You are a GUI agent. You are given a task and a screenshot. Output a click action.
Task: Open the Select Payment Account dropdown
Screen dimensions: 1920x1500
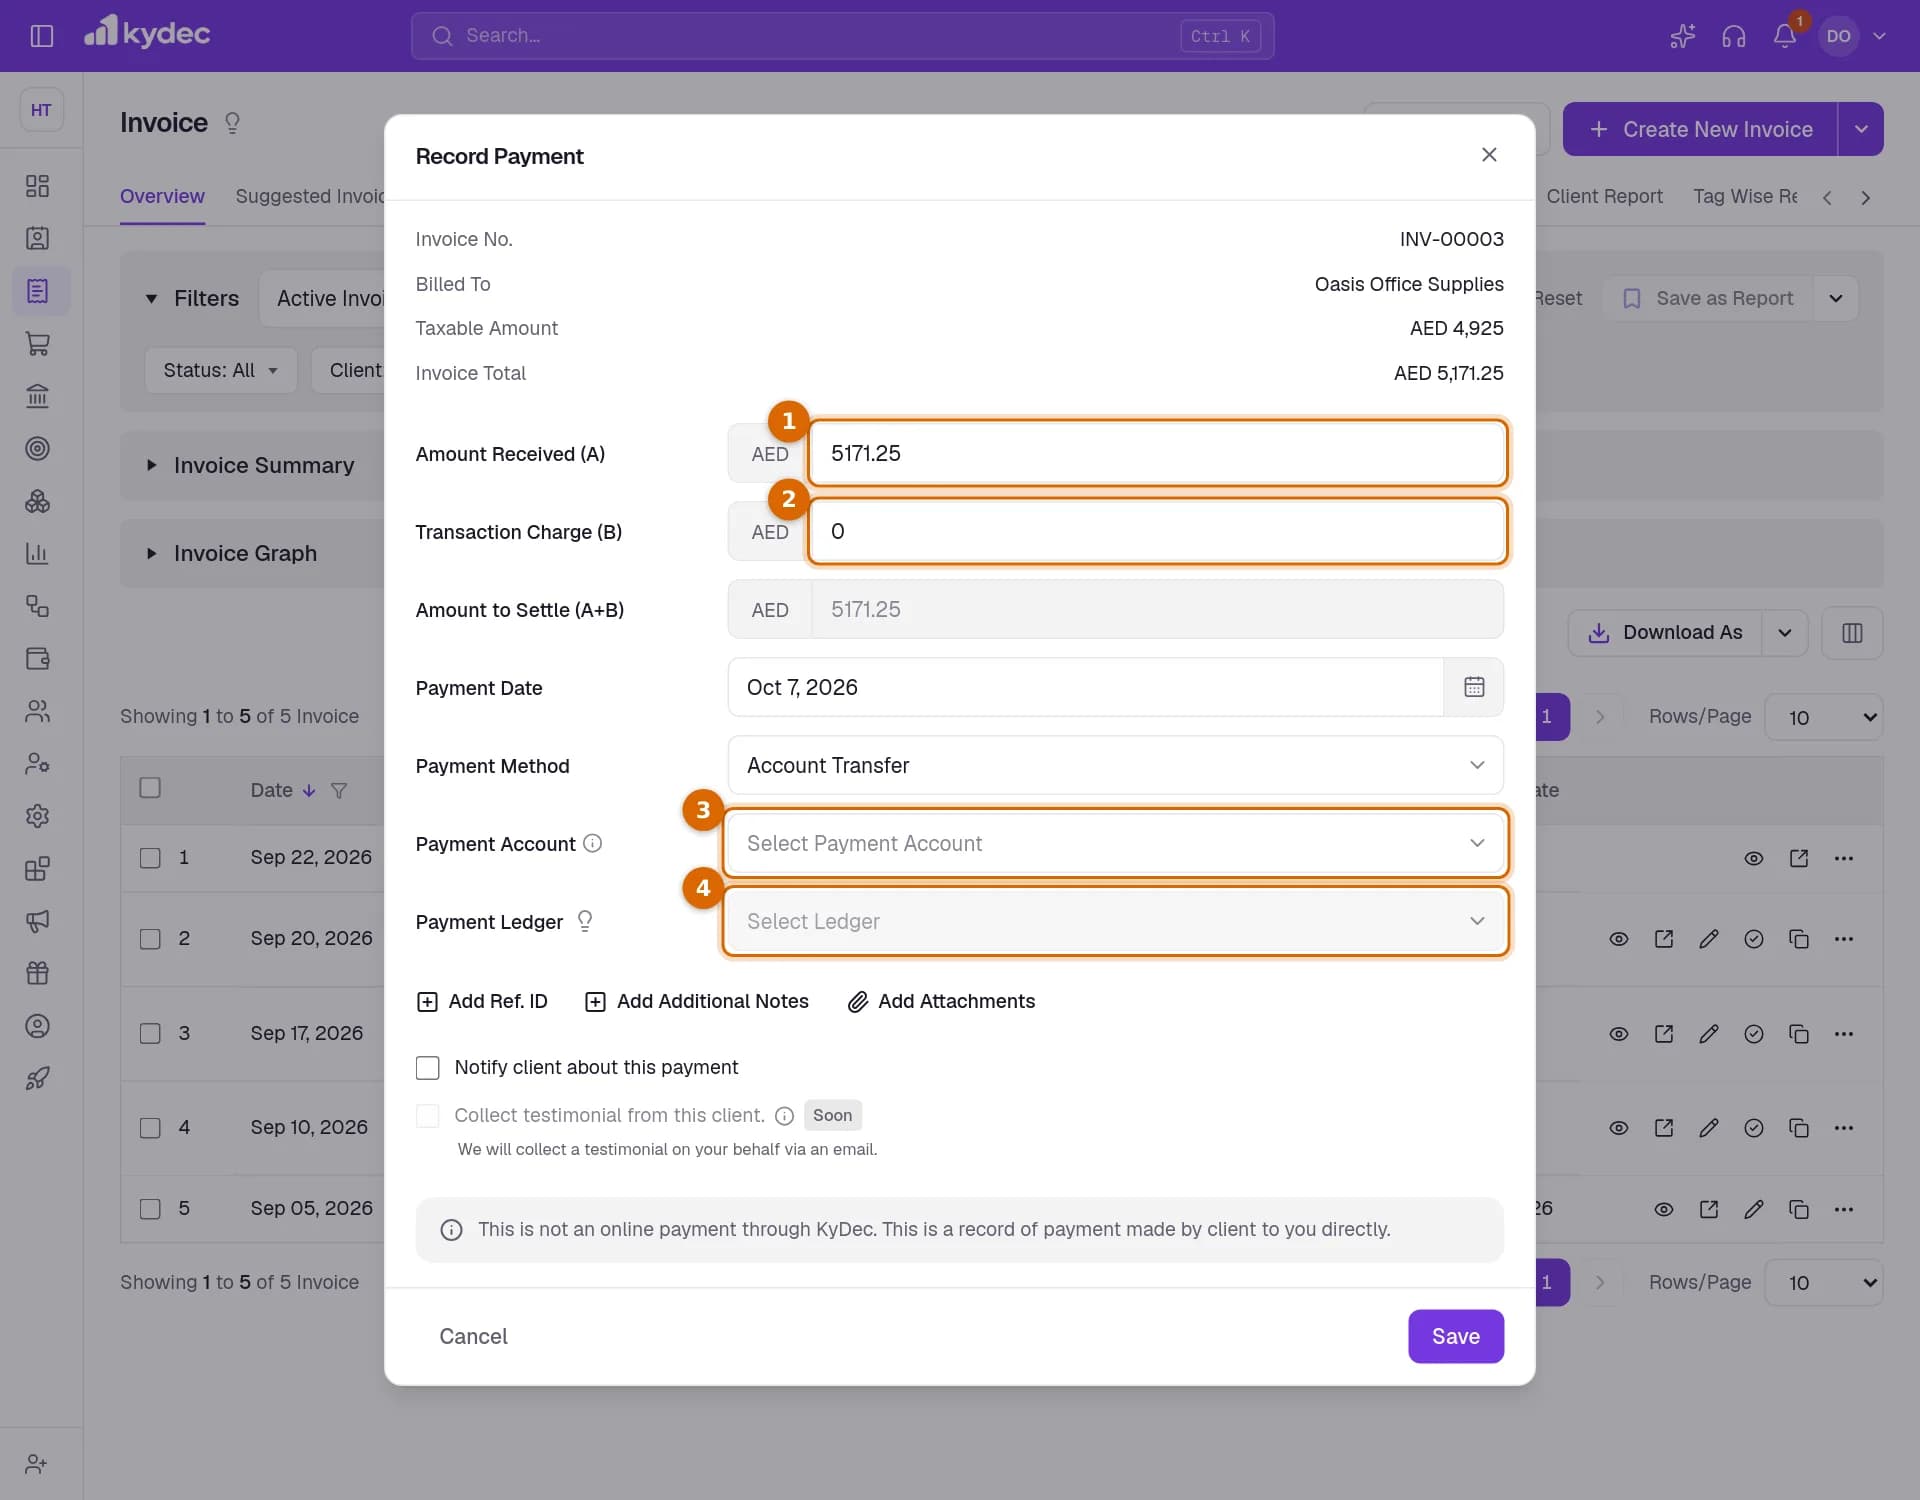coord(1115,843)
